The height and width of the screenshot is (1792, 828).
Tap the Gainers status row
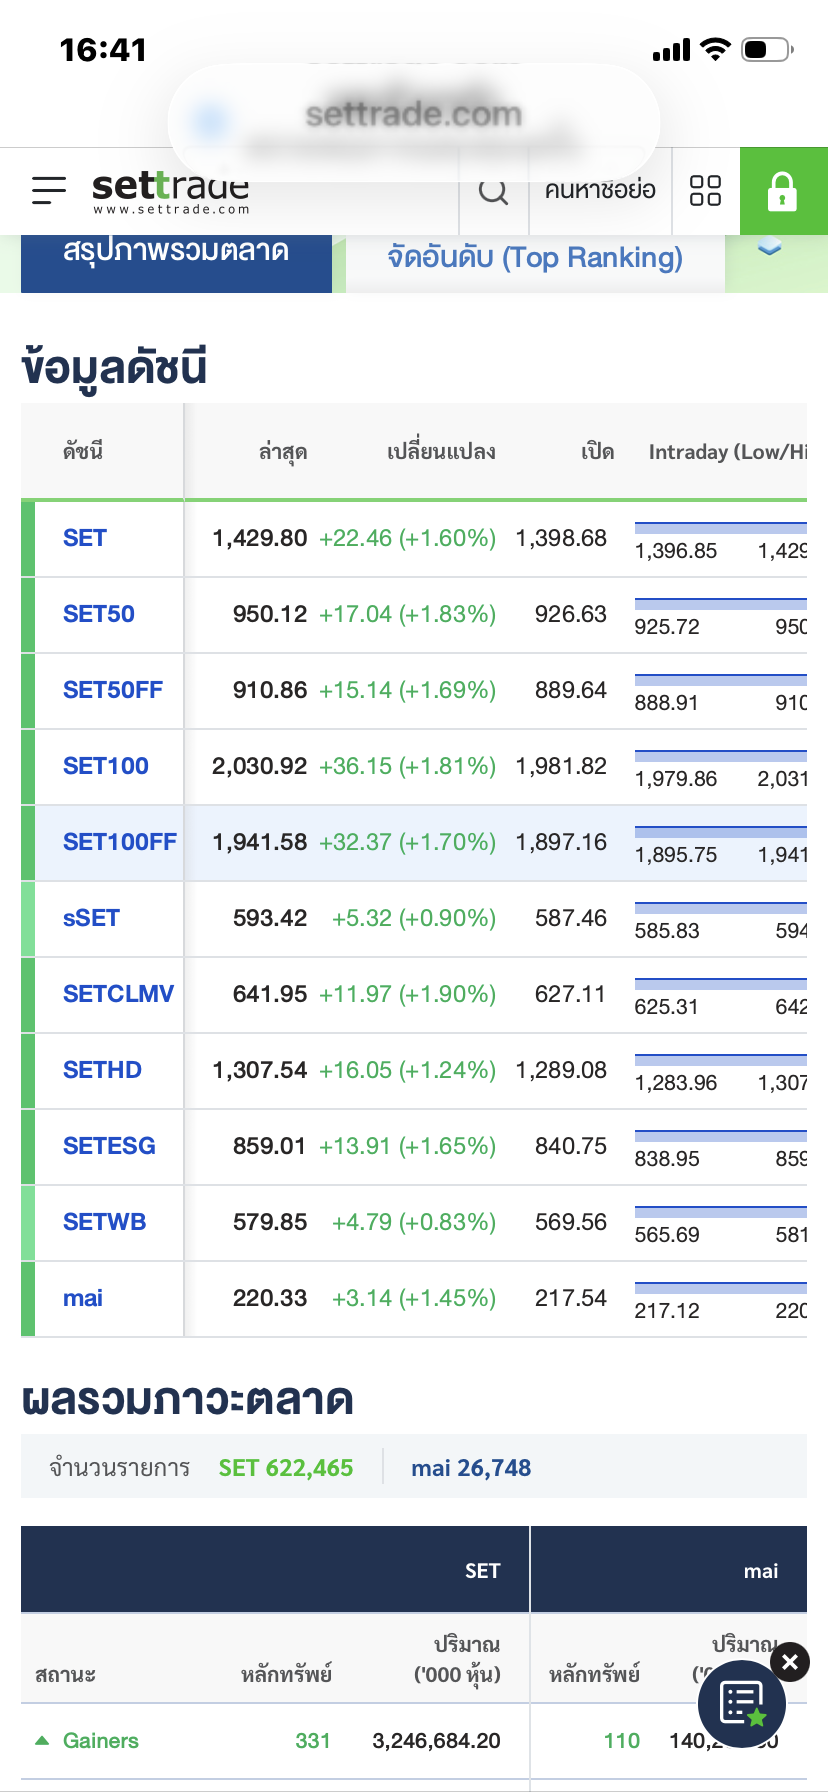(100, 1741)
